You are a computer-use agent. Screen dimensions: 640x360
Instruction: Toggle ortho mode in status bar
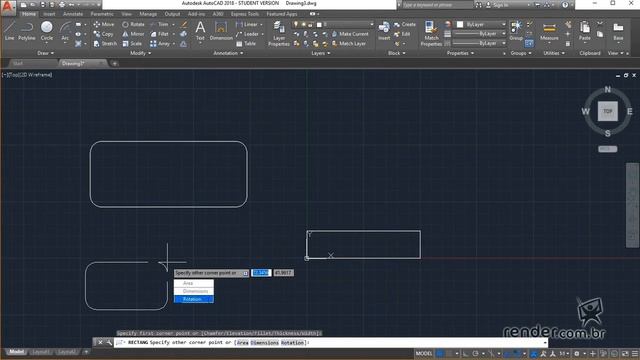(x=465, y=353)
